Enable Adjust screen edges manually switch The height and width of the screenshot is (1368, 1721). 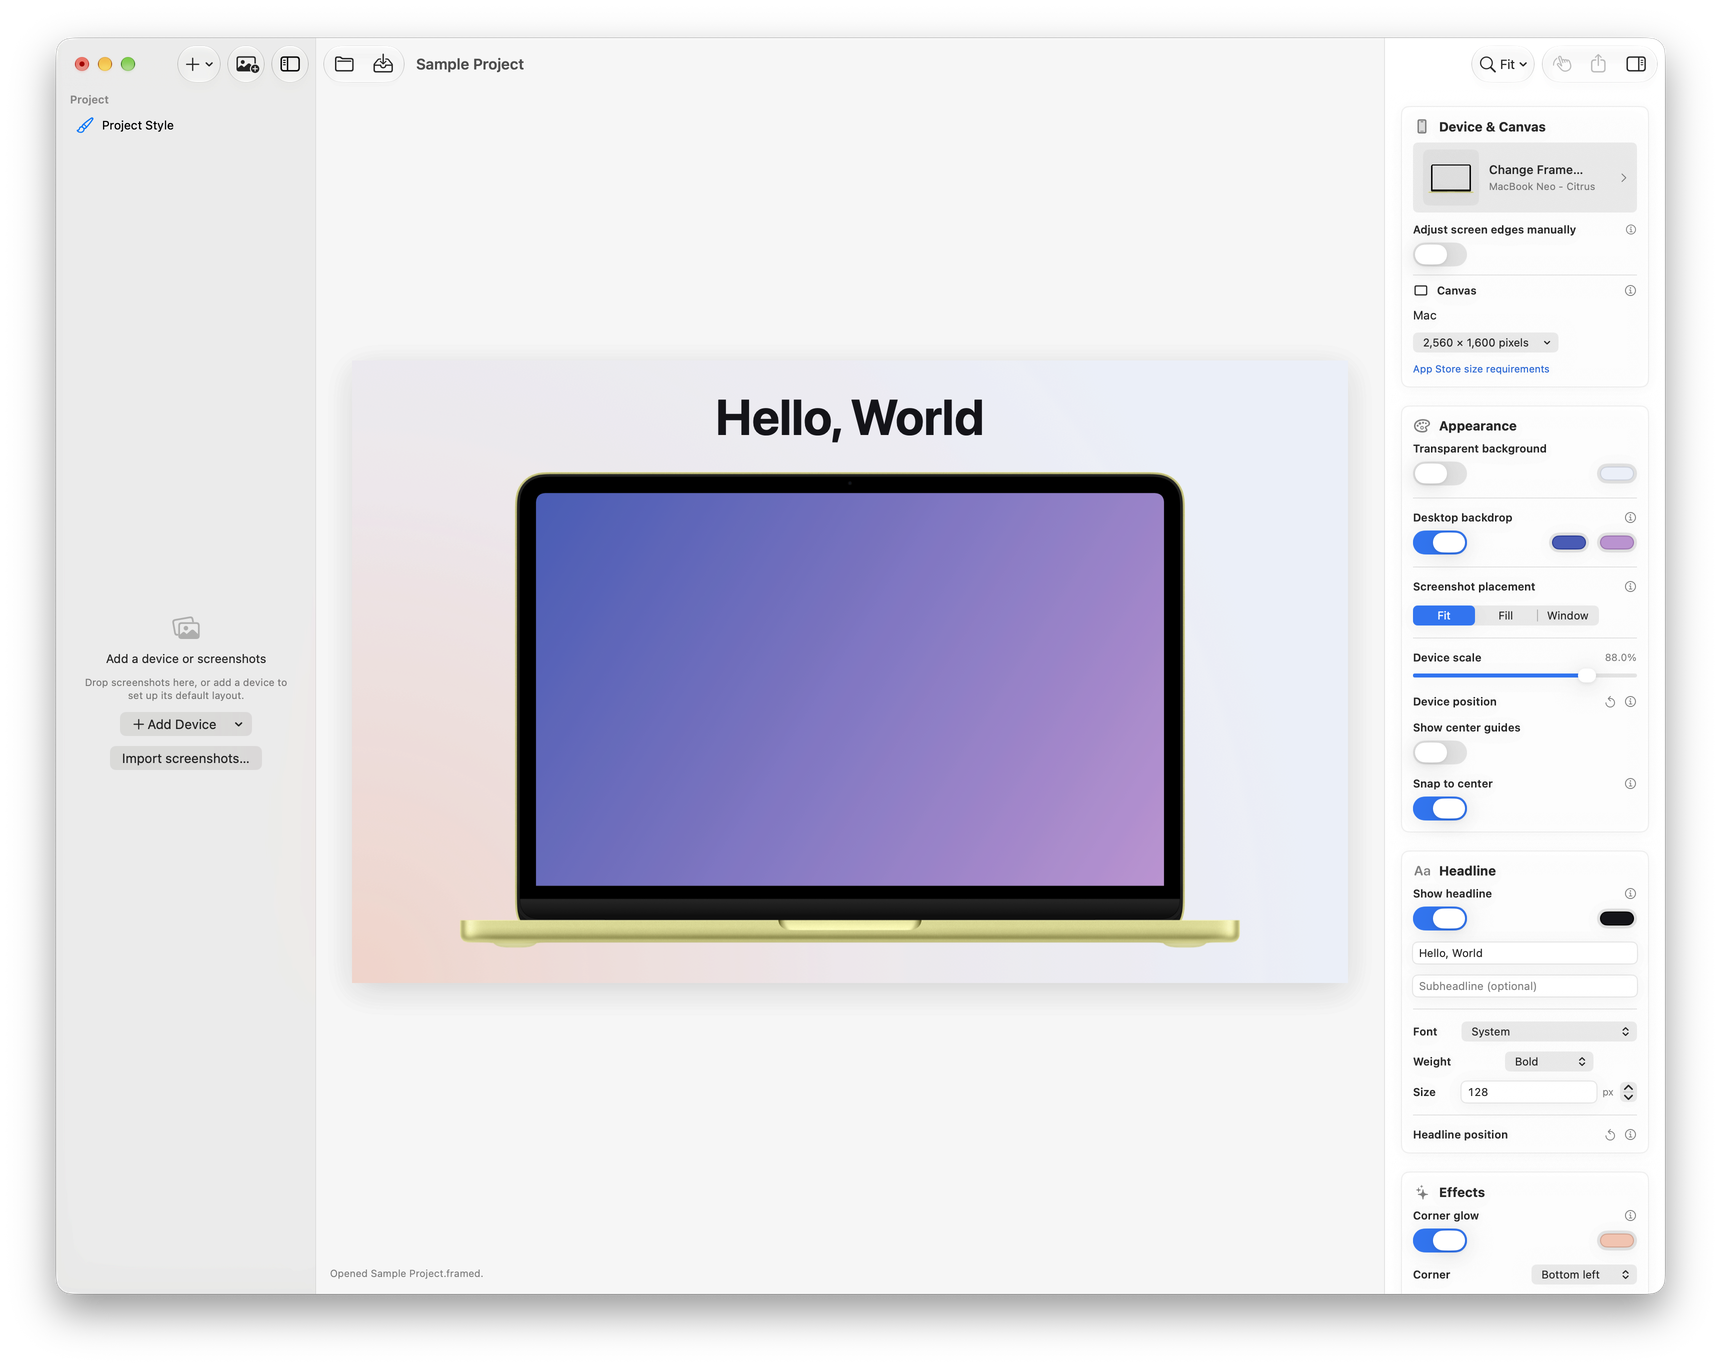pyautogui.click(x=1440, y=255)
